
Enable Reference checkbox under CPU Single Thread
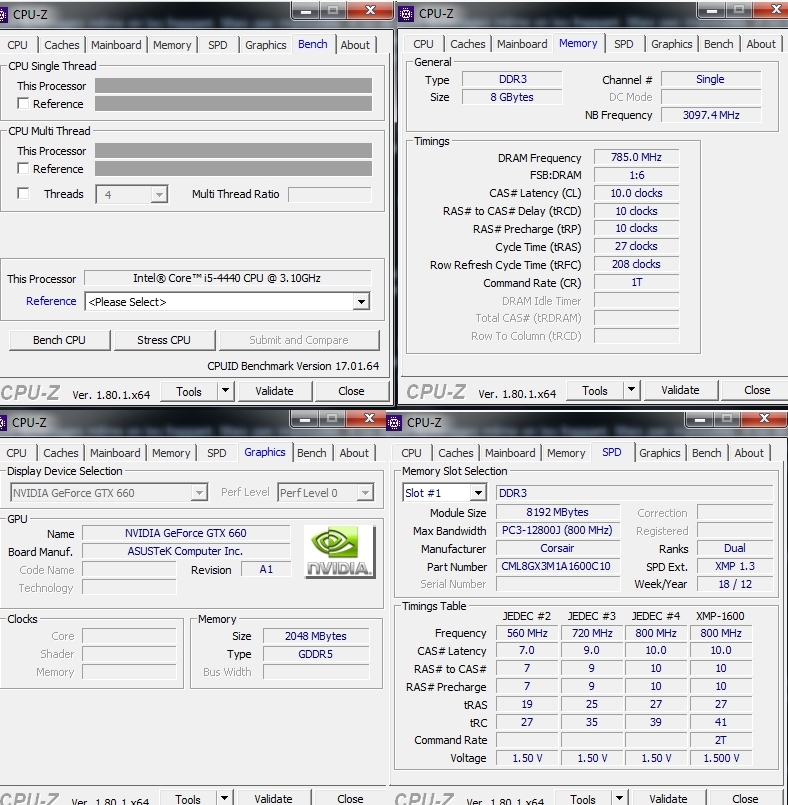pos(23,103)
